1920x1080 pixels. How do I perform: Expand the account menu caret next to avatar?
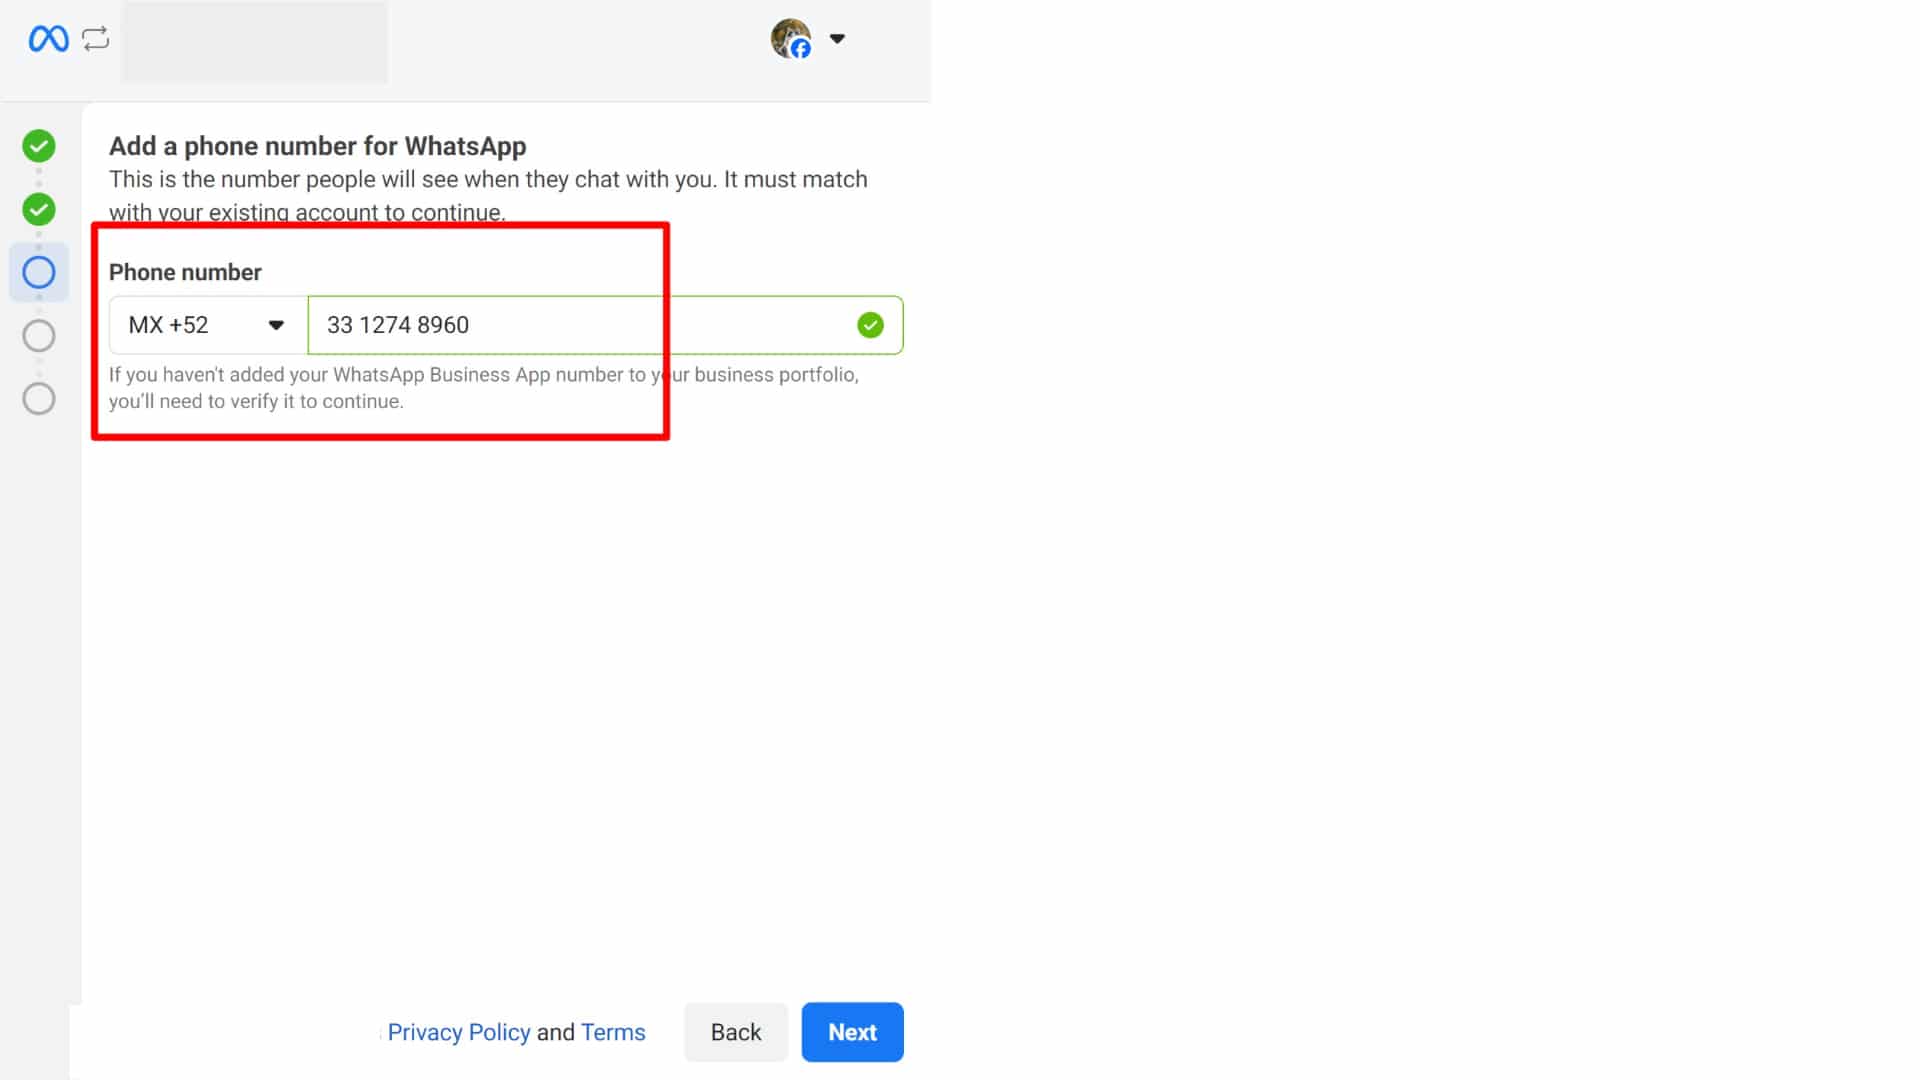click(x=837, y=39)
